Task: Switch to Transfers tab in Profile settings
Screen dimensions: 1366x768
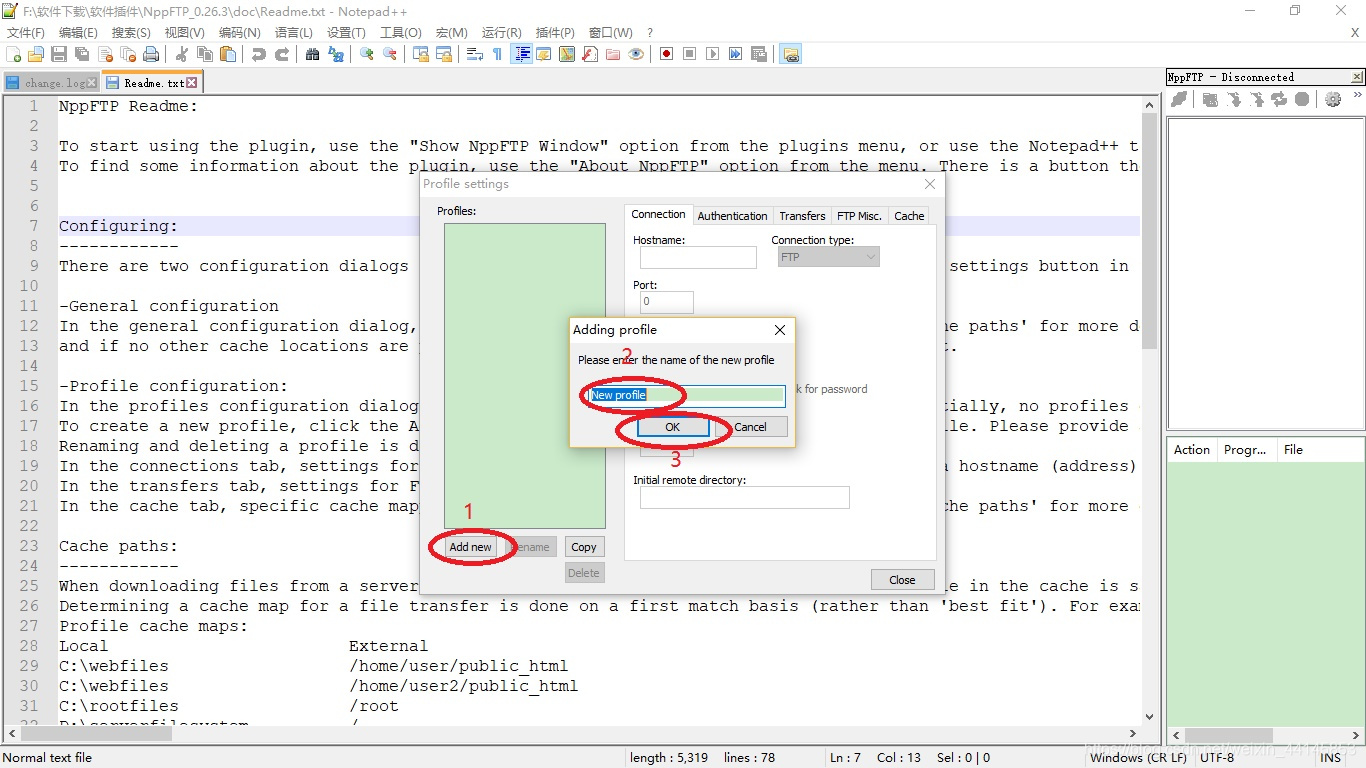Action: point(802,216)
